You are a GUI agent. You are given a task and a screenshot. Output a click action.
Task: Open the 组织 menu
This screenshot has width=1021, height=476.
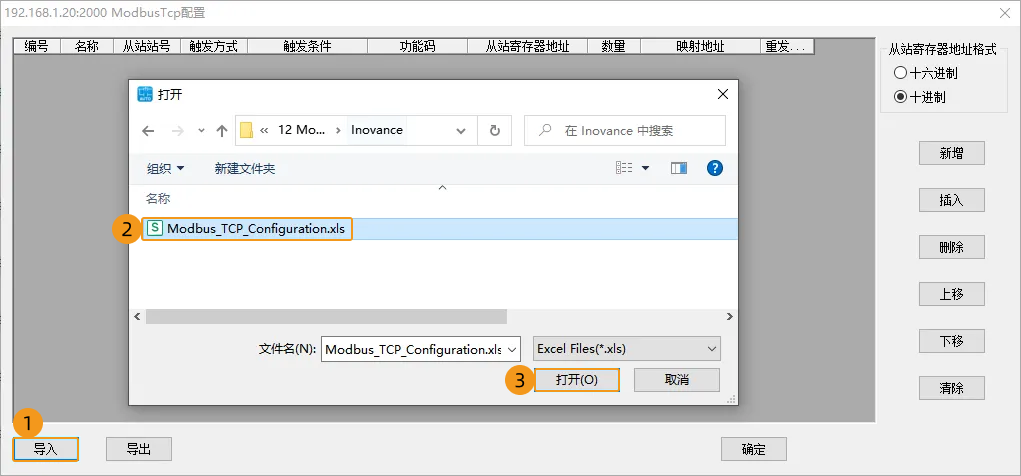(x=165, y=169)
